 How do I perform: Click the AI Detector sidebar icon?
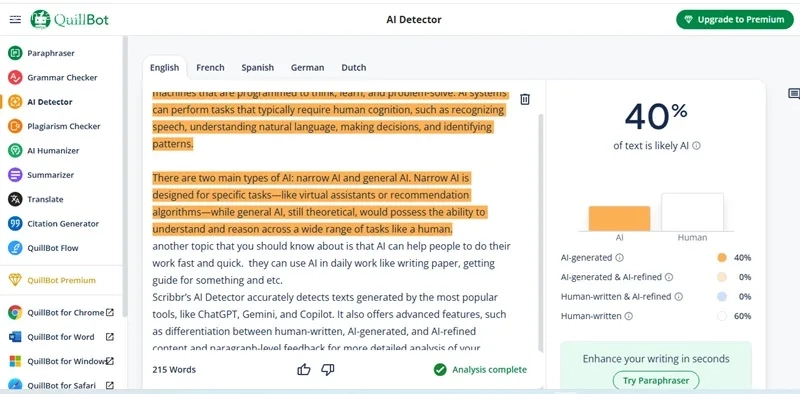[x=15, y=102]
